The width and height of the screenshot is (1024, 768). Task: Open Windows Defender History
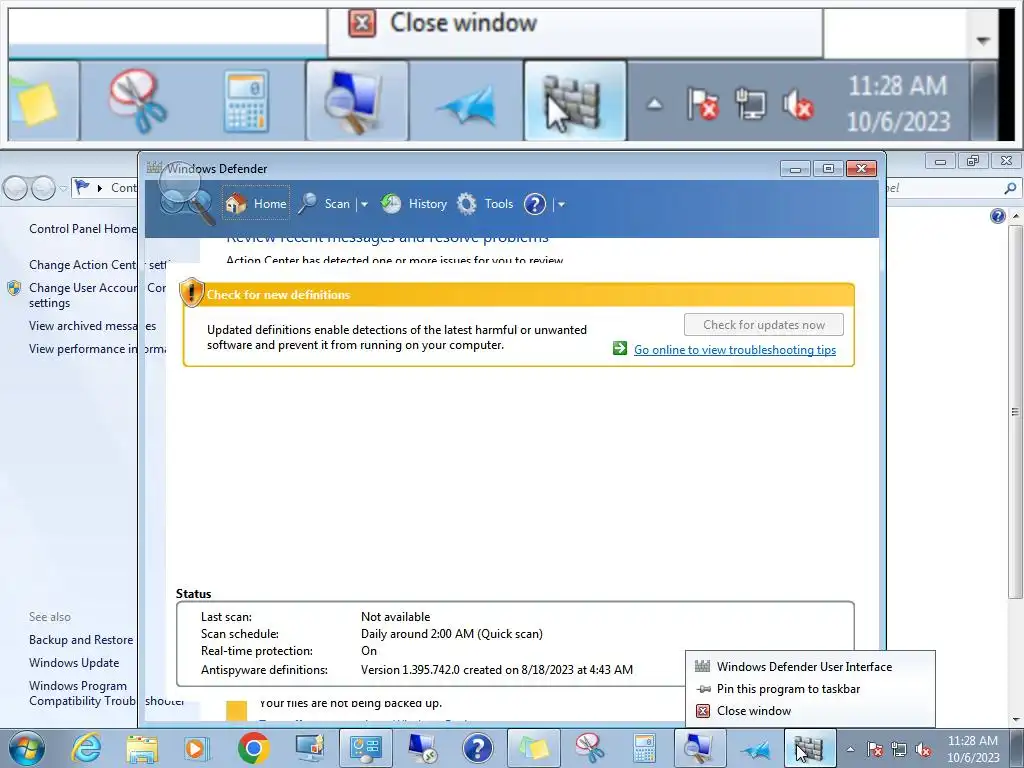[x=414, y=204]
